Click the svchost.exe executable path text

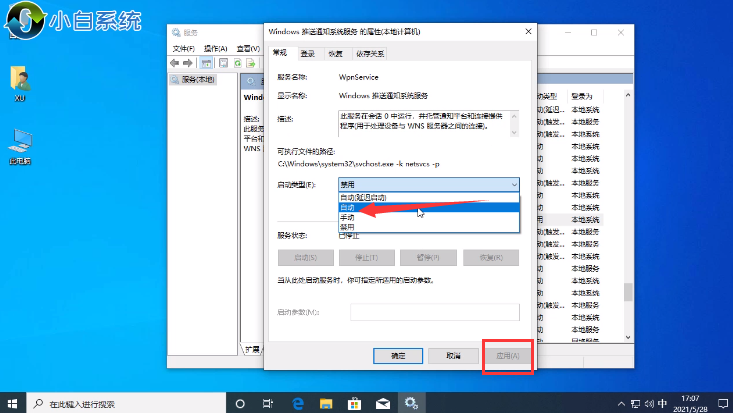pos(359,164)
